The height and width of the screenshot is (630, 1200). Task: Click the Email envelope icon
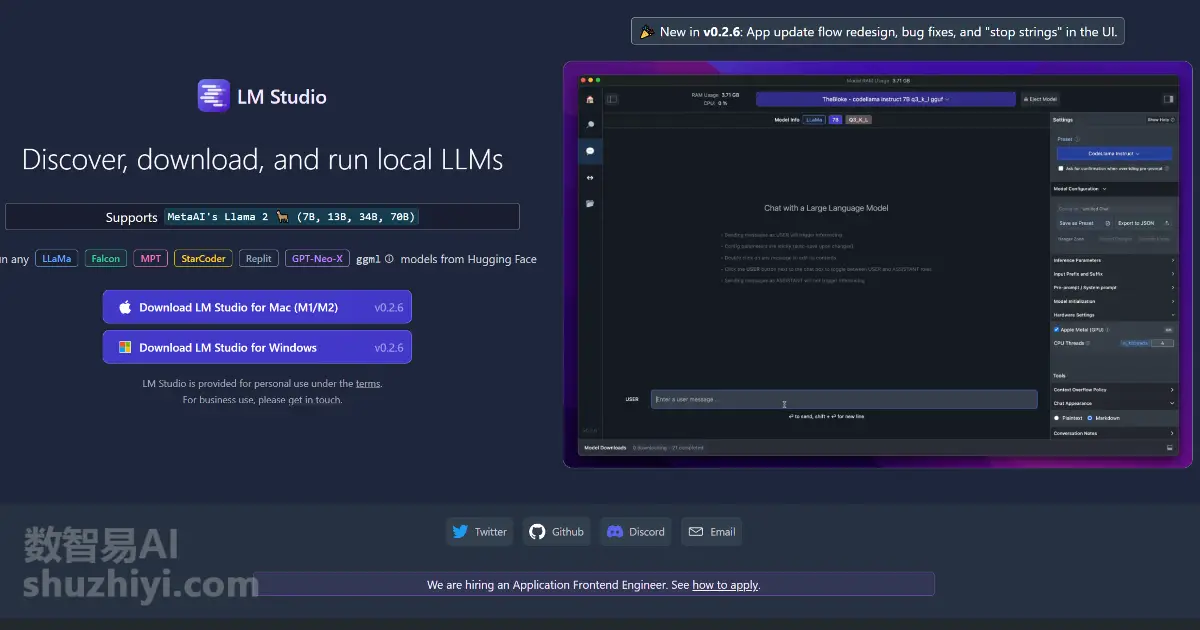click(696, 532)
